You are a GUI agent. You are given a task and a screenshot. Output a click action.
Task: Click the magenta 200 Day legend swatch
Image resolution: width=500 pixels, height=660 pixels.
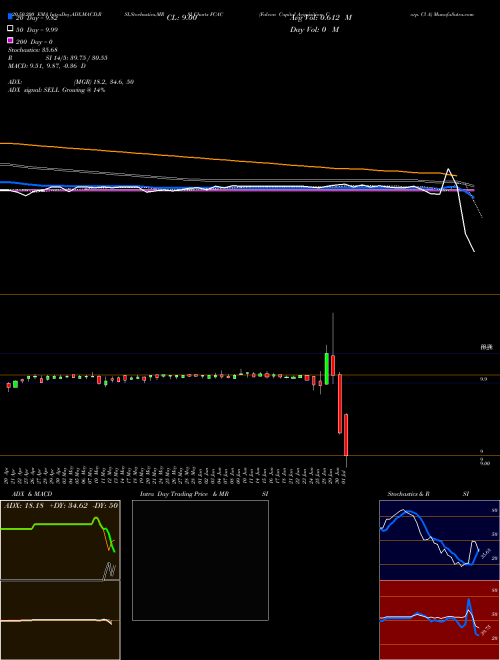click(x=10, y=40)
